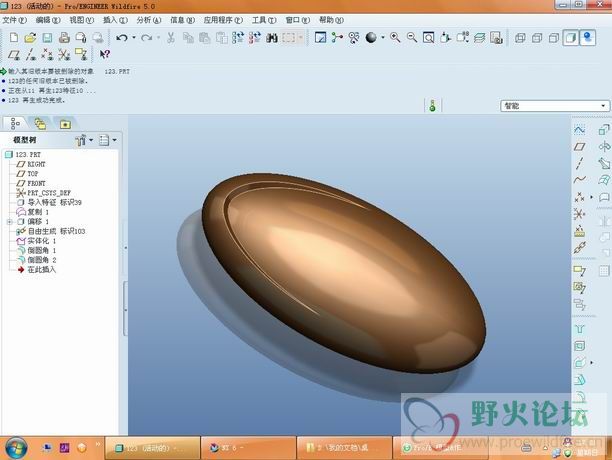Open the datum point flyout arrow
This screenshot has height=460, width=612.
tap(591, 197)
